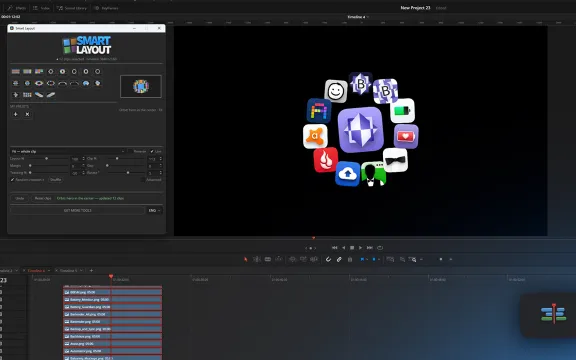The image size is (576, 360).
Task: Toggle the Random checkbox beside Shuffle
Action: [x=12, y=180]
